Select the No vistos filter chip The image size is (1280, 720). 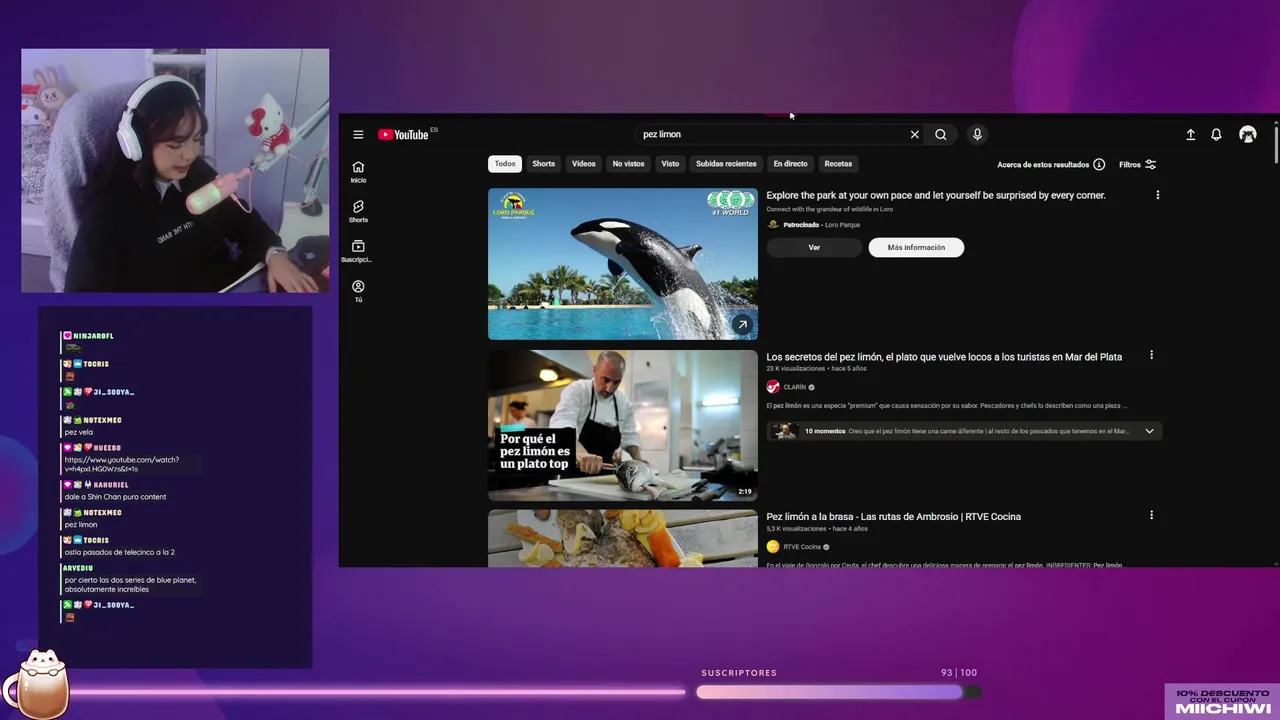pos(628,164)
